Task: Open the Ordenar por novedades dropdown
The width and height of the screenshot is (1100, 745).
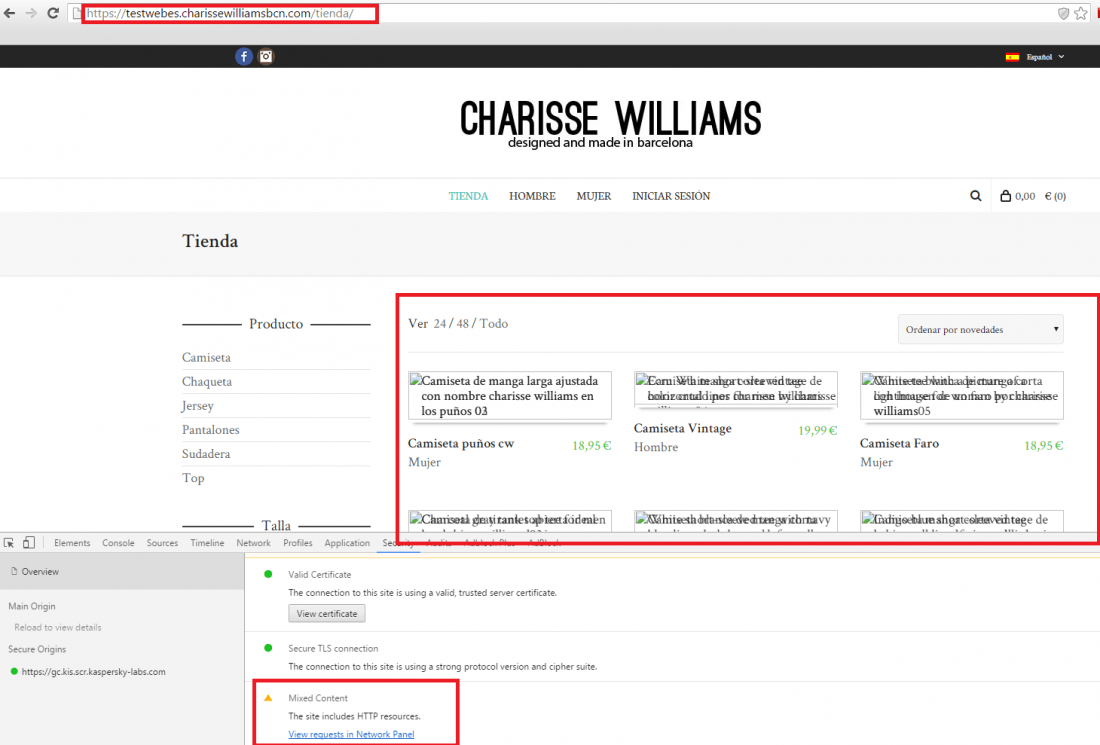Action: point(981,330)
